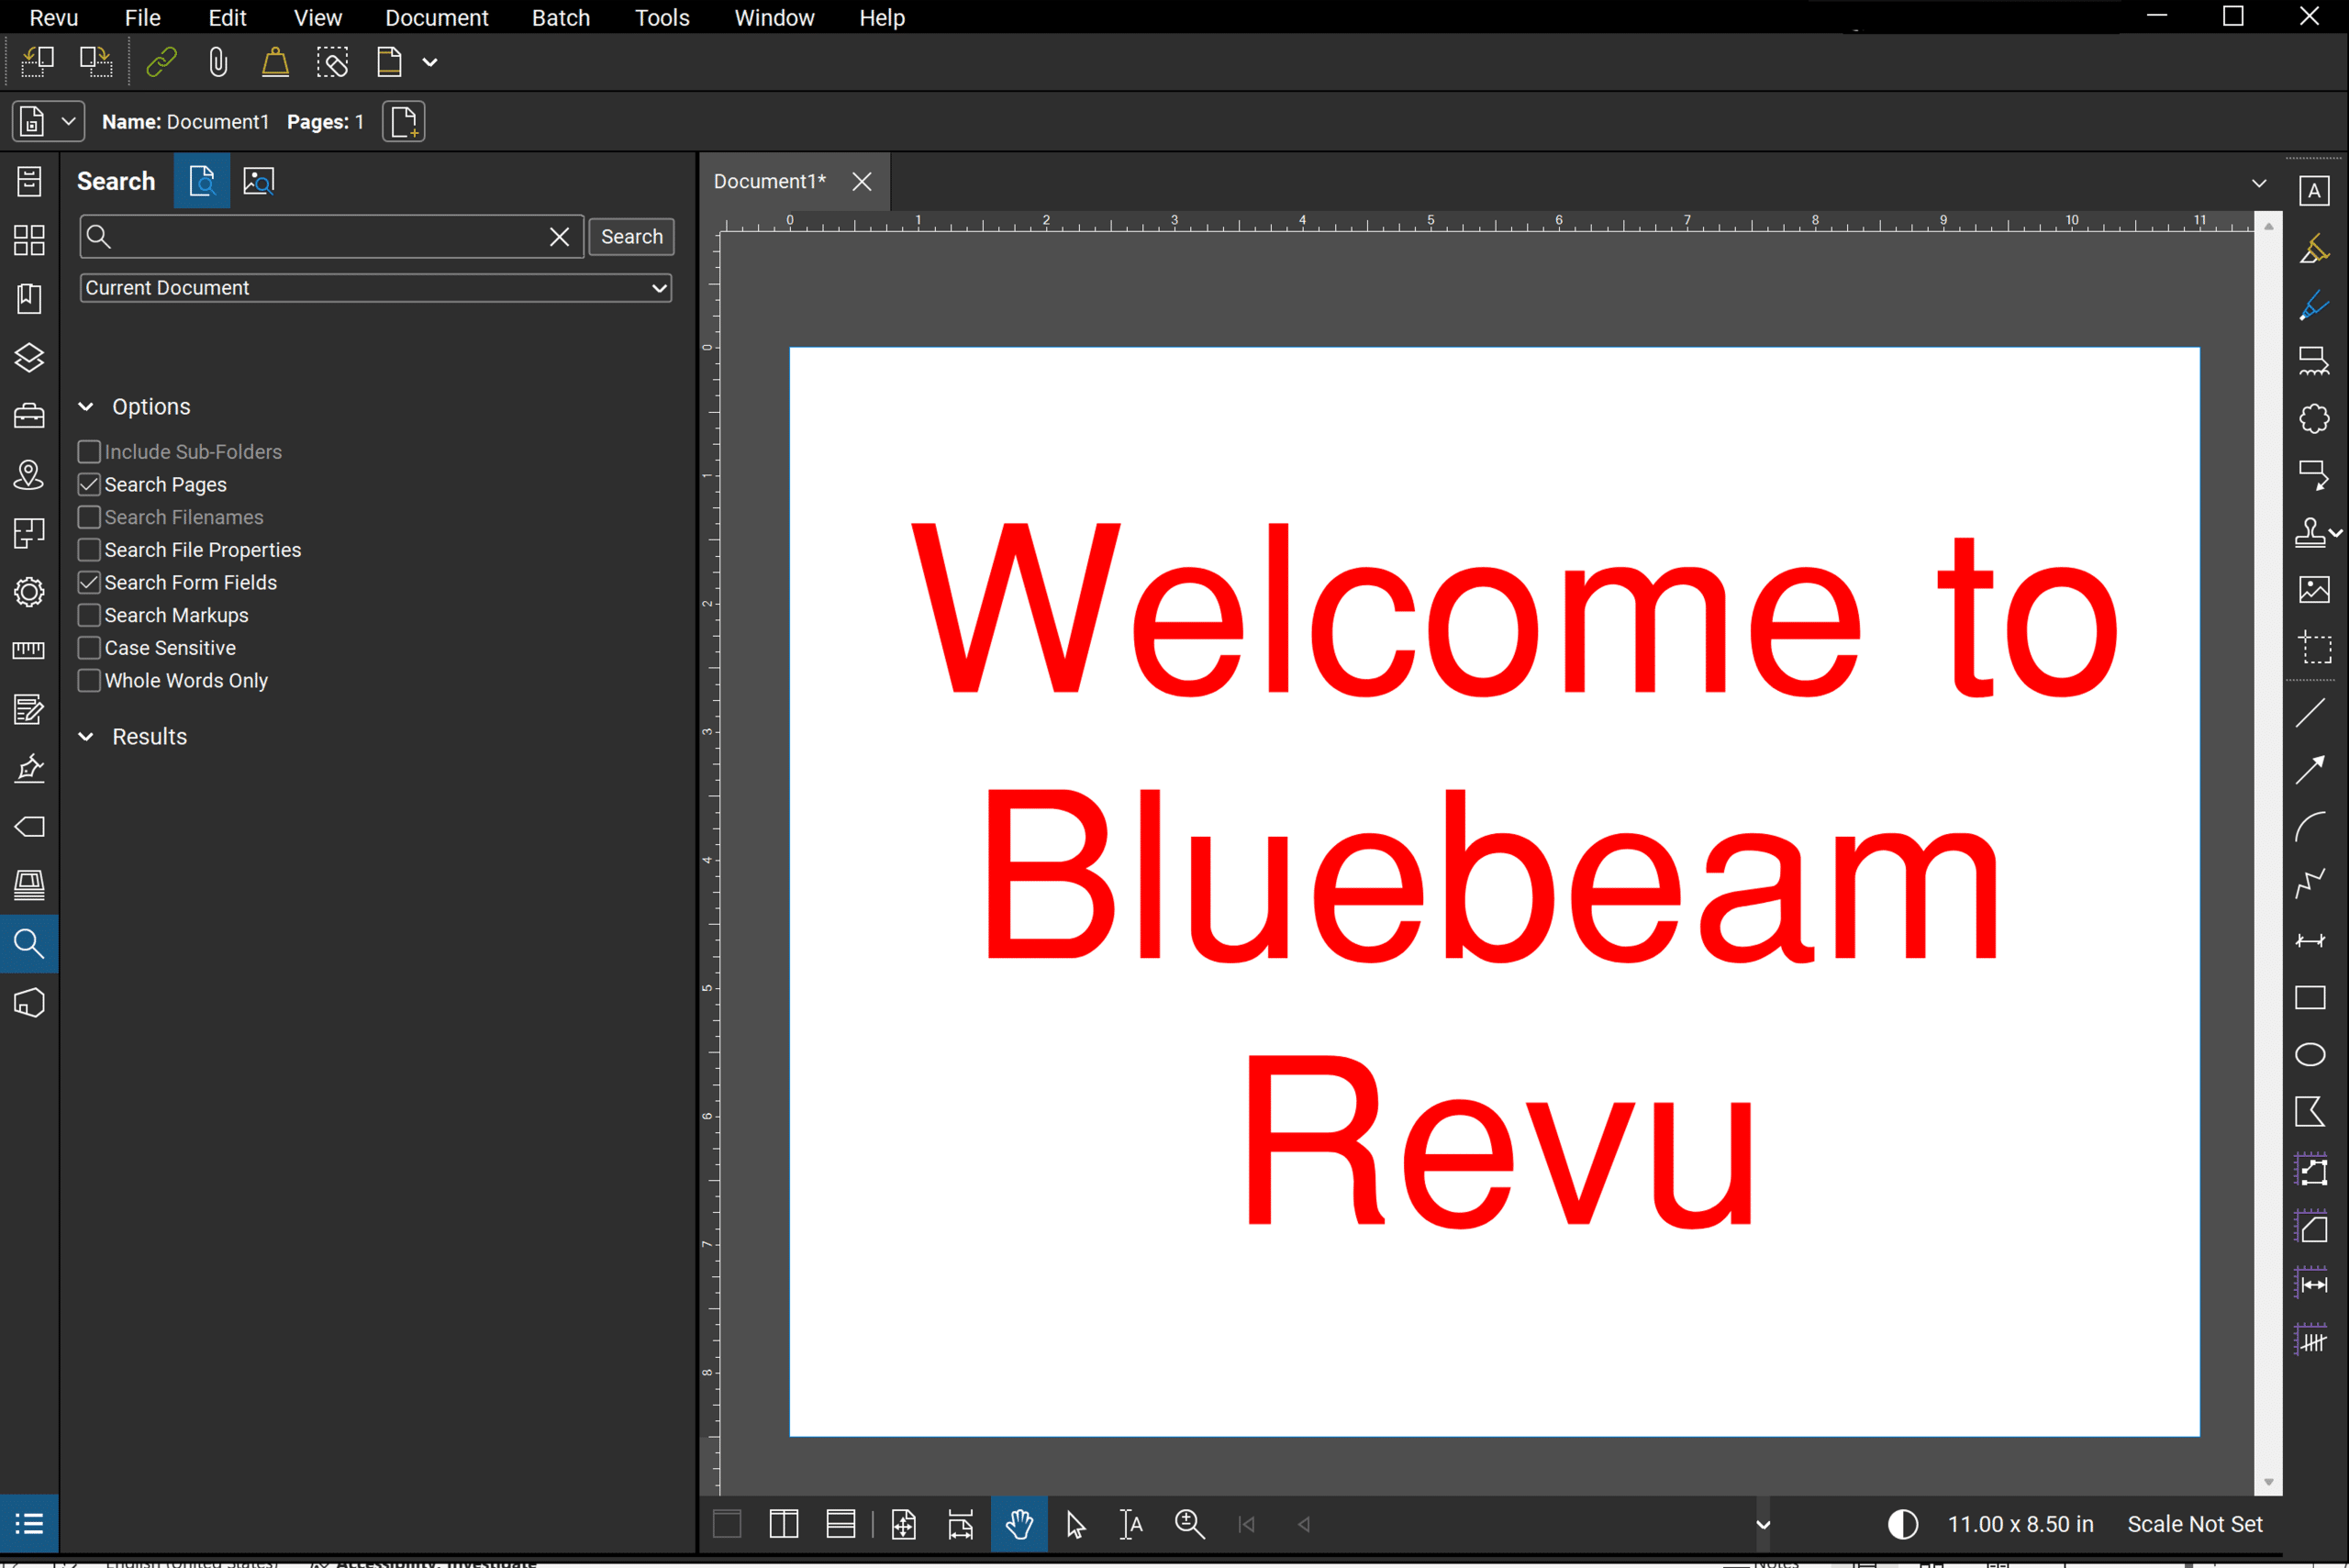Select the Pan (hand) tool
This screenshot has width=2349, height=1568.
pyautogui.click(x=1019, y=1524)
